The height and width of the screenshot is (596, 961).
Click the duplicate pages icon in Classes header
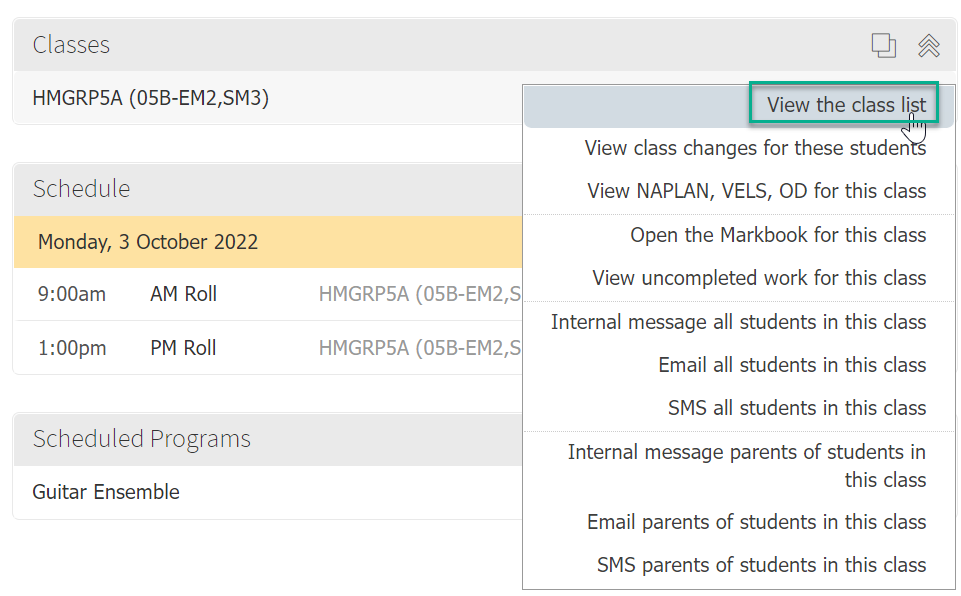884,46
